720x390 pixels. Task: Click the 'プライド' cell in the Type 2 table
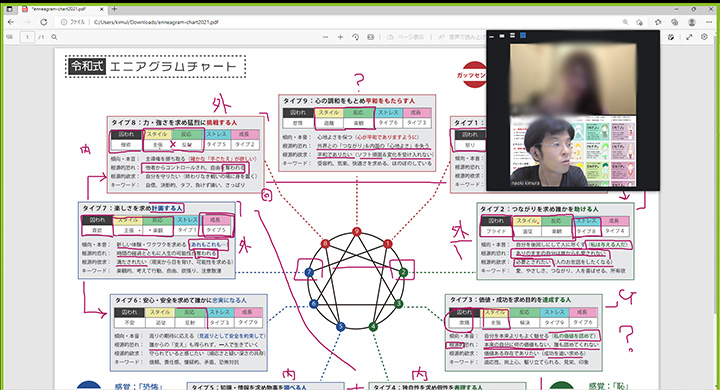click(x=496, y=232)
